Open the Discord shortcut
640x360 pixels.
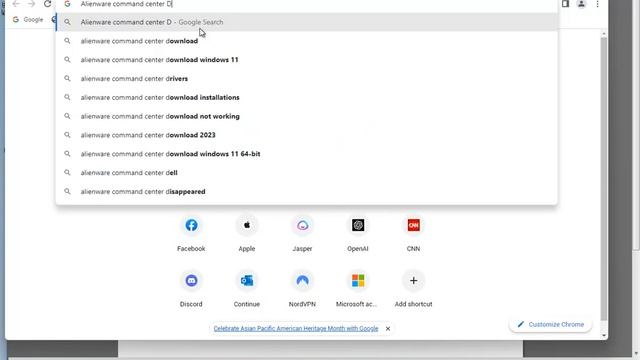tap(191, 290)
